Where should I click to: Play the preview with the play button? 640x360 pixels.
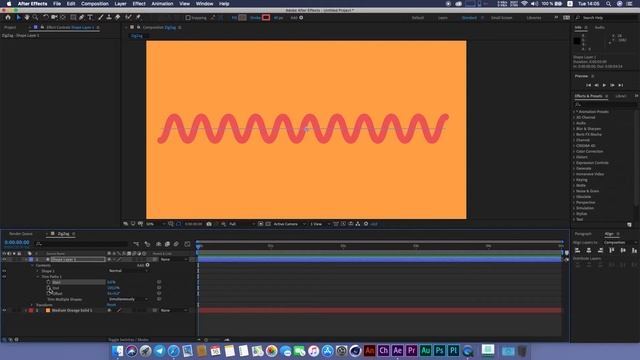[x=604, y=85]
